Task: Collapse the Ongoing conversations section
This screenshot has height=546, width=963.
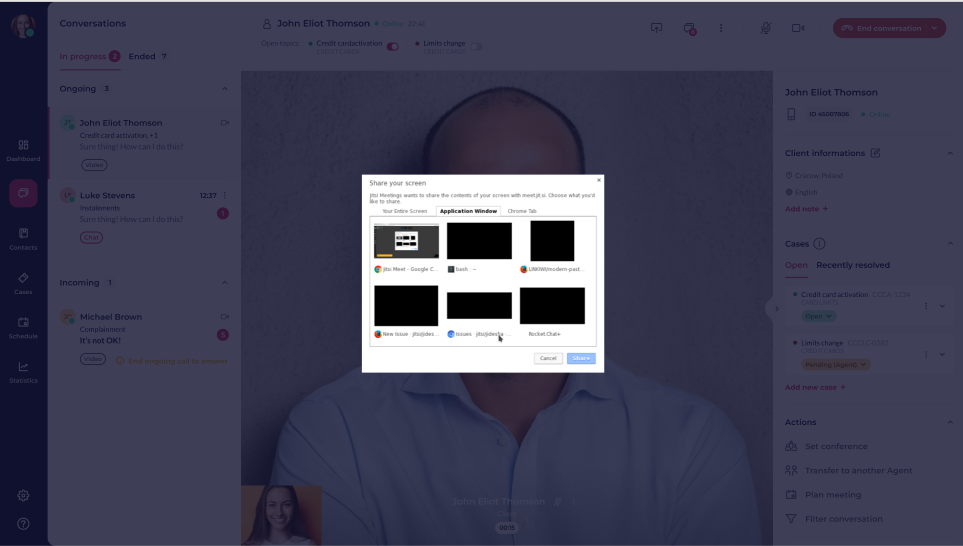Action: click(x=225, y=89)
